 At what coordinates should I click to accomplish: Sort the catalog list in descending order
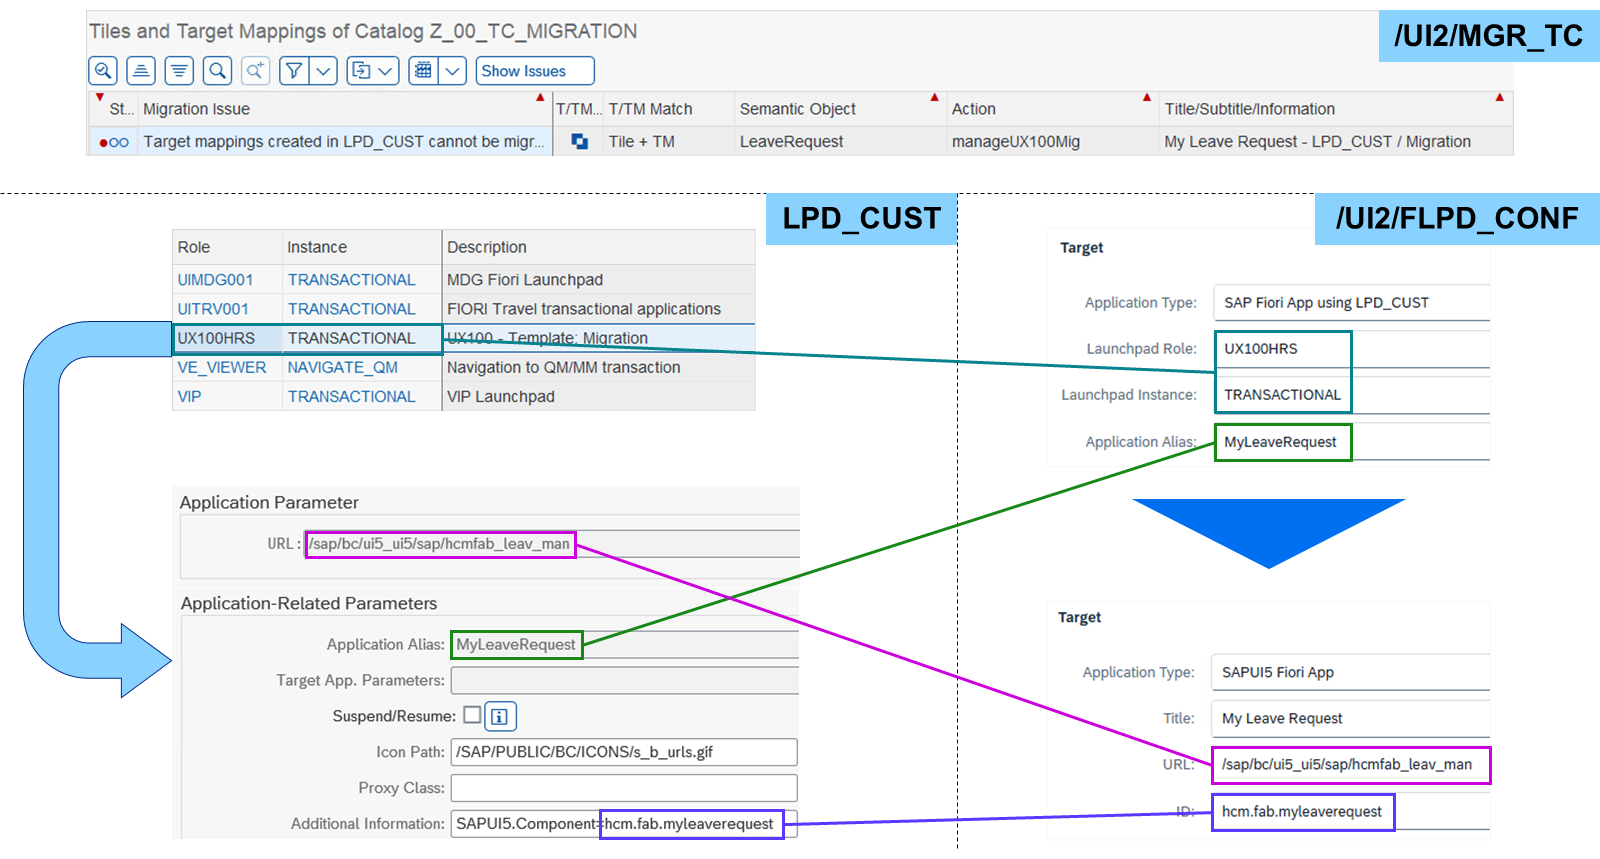(179, 71)
